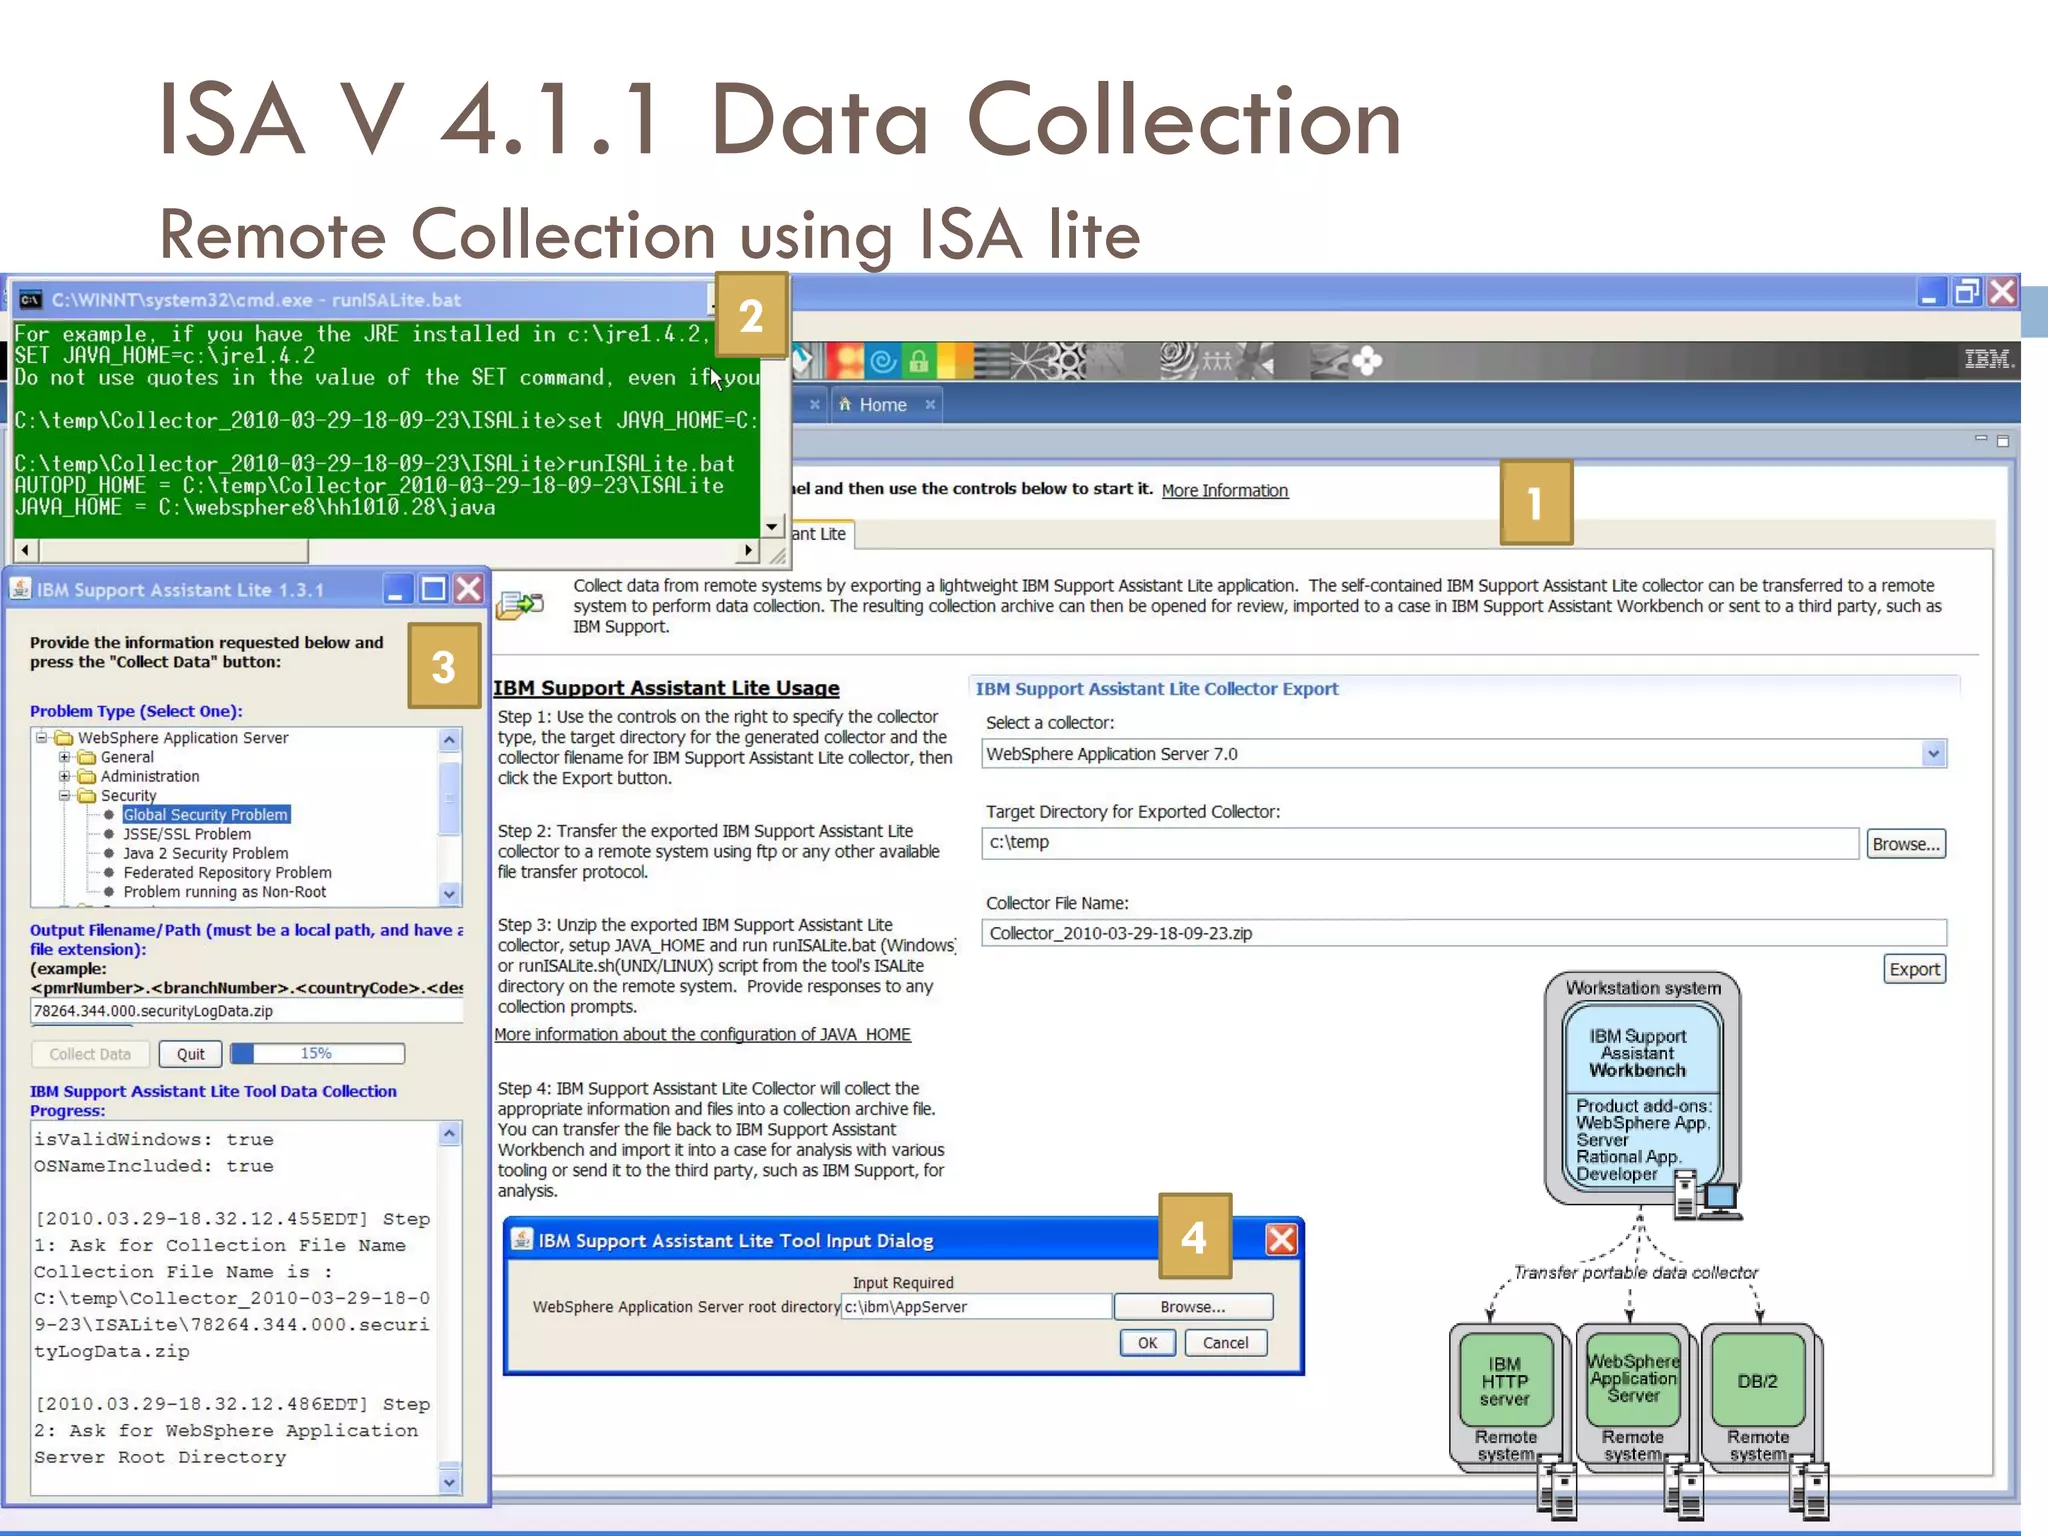This screenshot has width=2048, height=1536.
Task: Click the Output Filename input field
Action: [247, 1011]
